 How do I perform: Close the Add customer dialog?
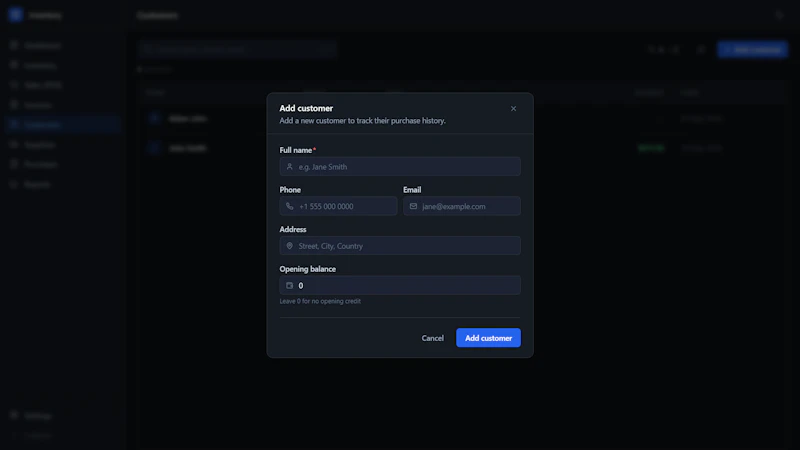(x=513, y=109)
